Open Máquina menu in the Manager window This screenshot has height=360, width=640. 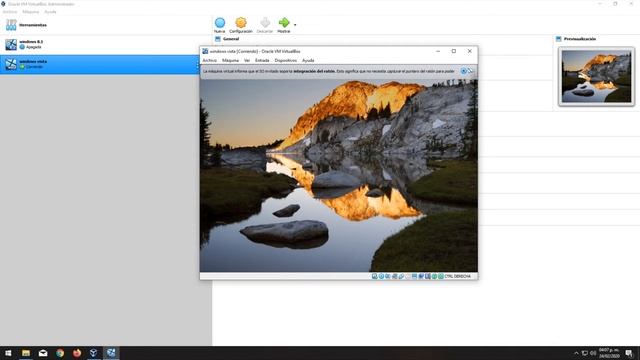click(31, 12)
